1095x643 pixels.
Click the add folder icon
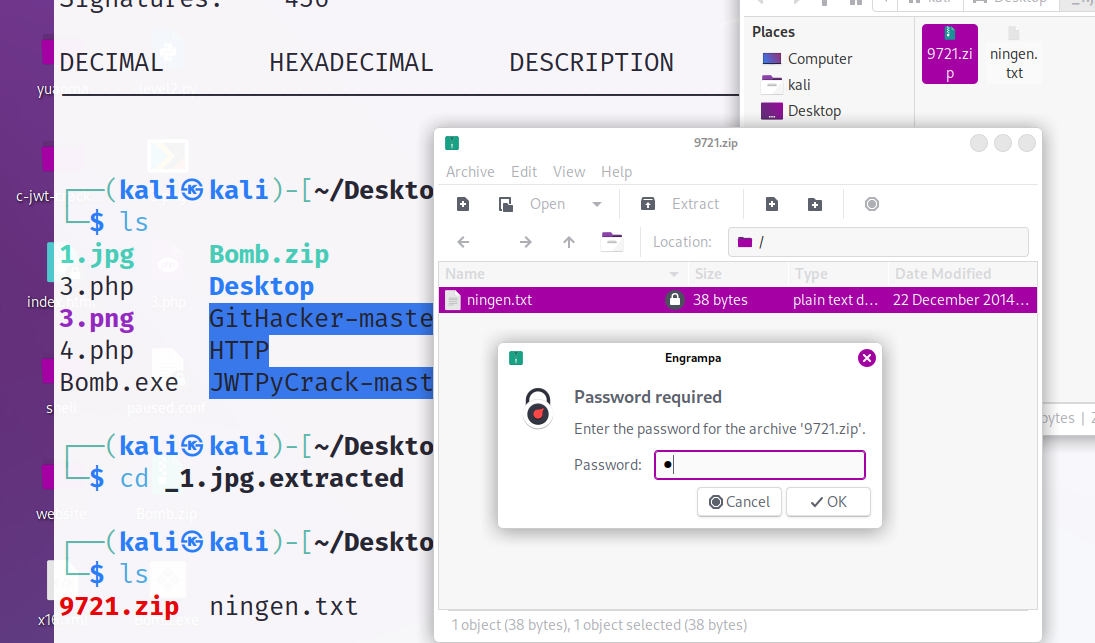815,204
